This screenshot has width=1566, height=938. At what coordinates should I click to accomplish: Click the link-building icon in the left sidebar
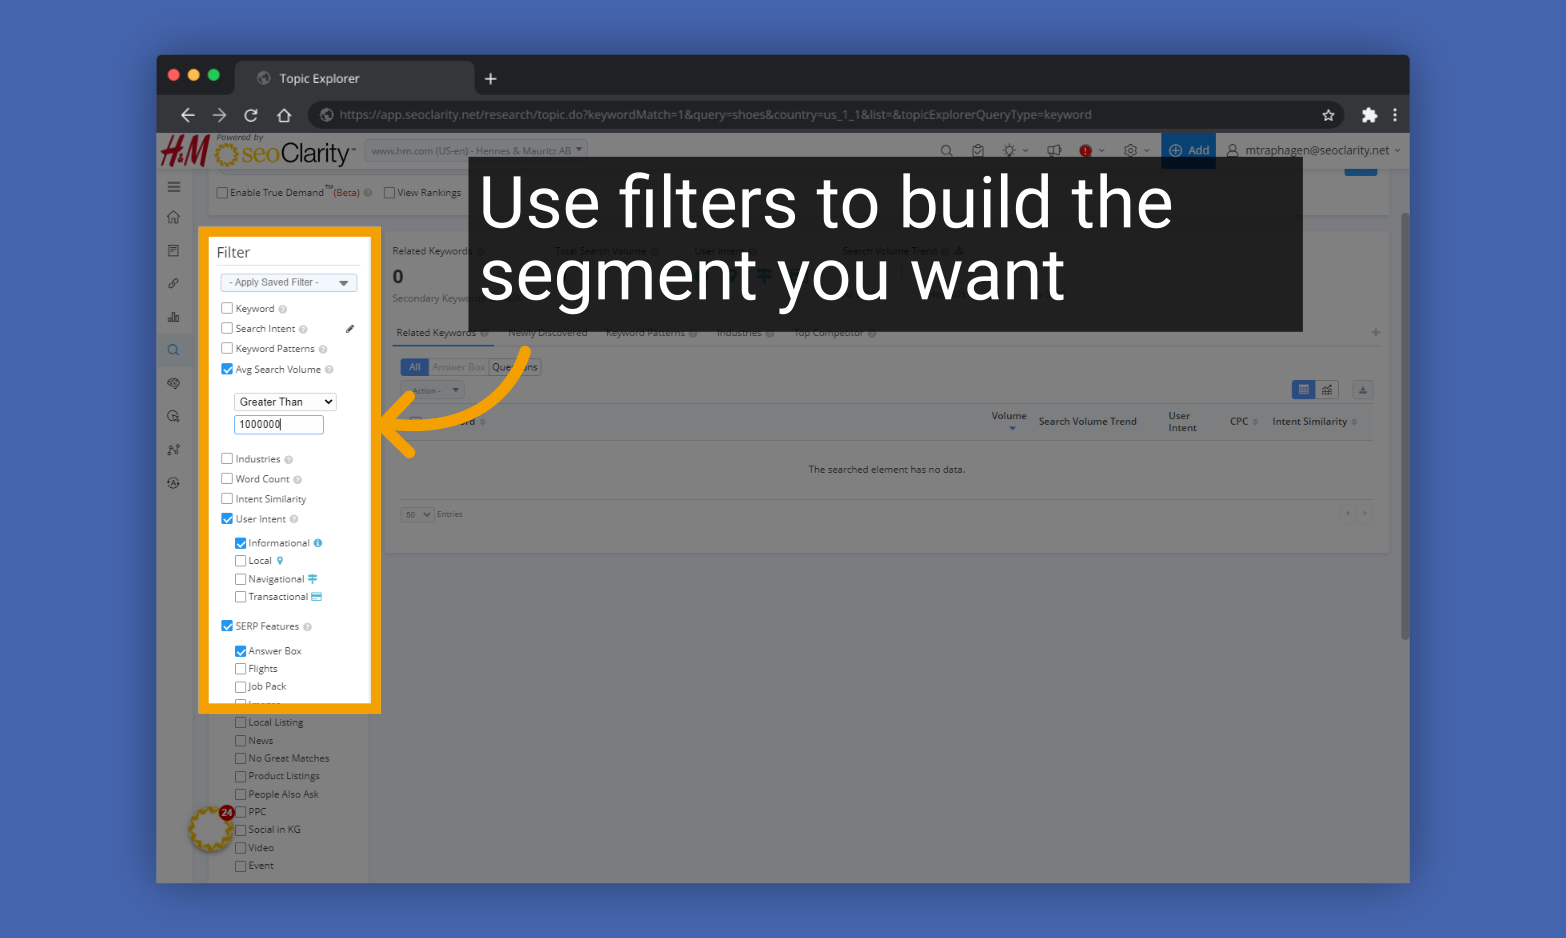click(x=173, y=283)
